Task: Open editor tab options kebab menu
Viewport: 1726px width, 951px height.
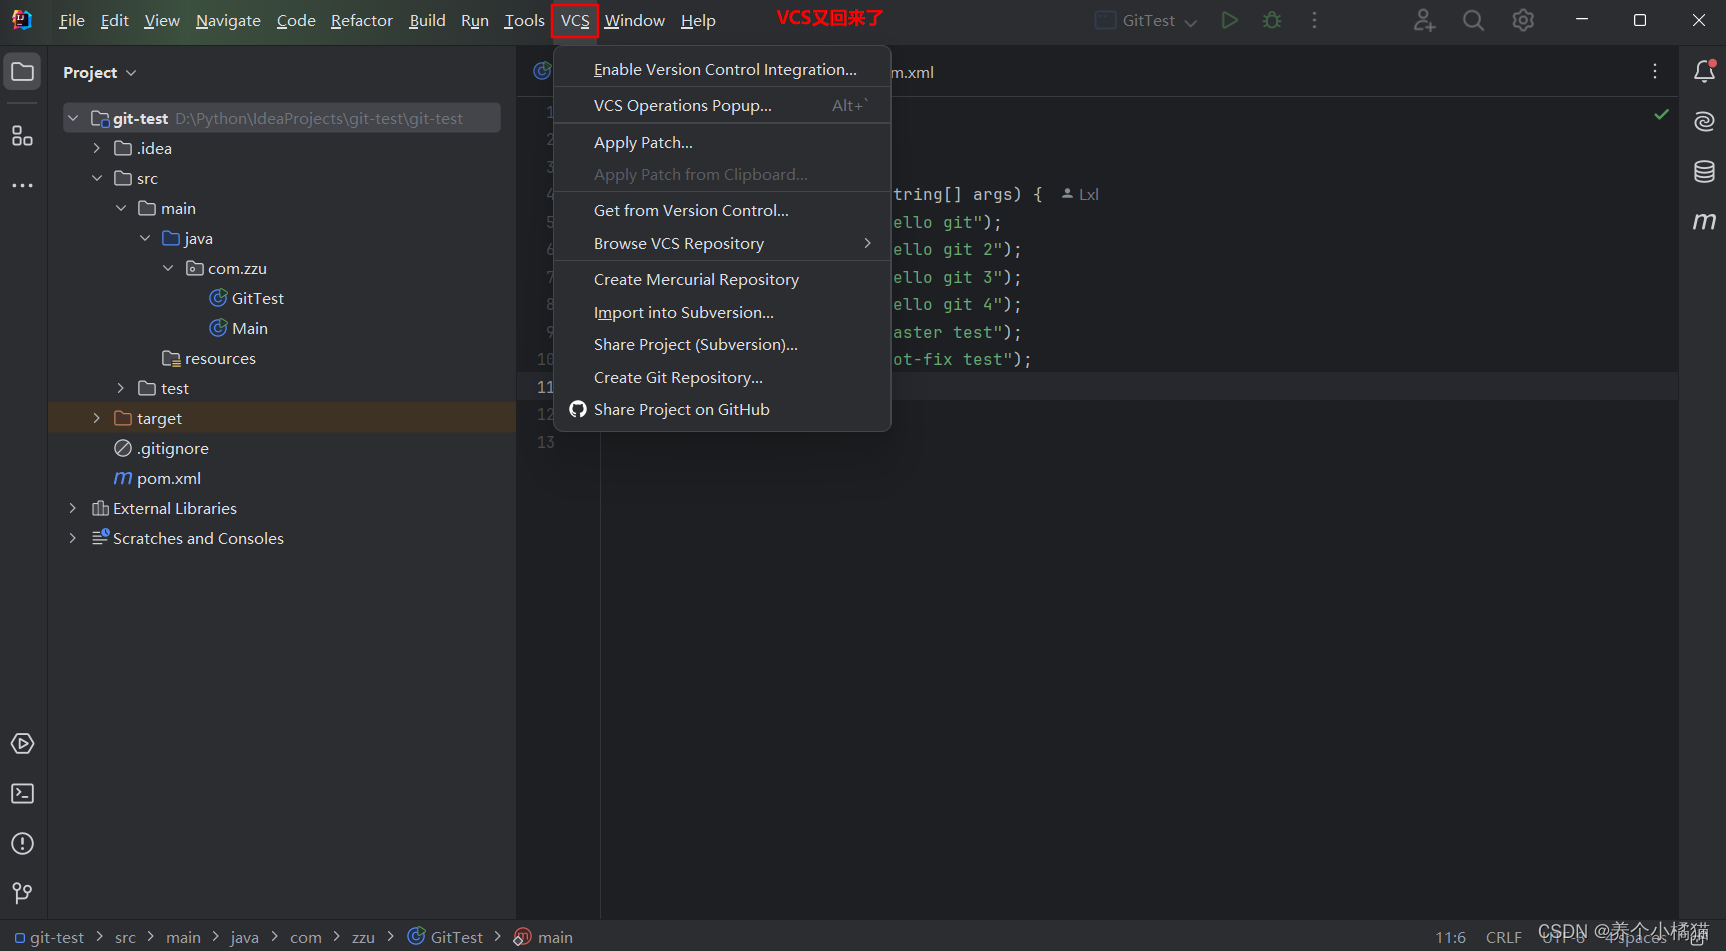Action: click(x=1655, y=71)
